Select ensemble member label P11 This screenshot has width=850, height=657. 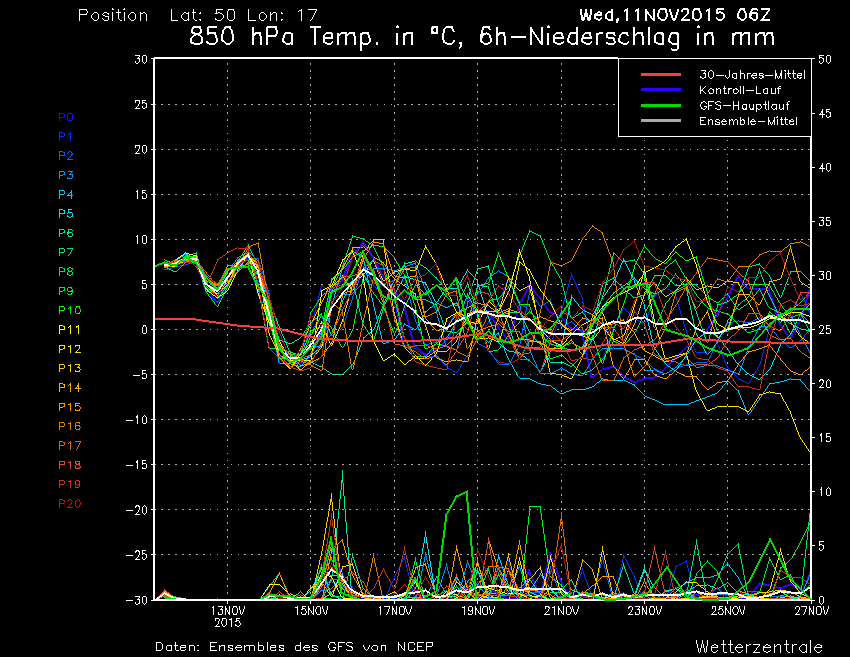(69, 330)
